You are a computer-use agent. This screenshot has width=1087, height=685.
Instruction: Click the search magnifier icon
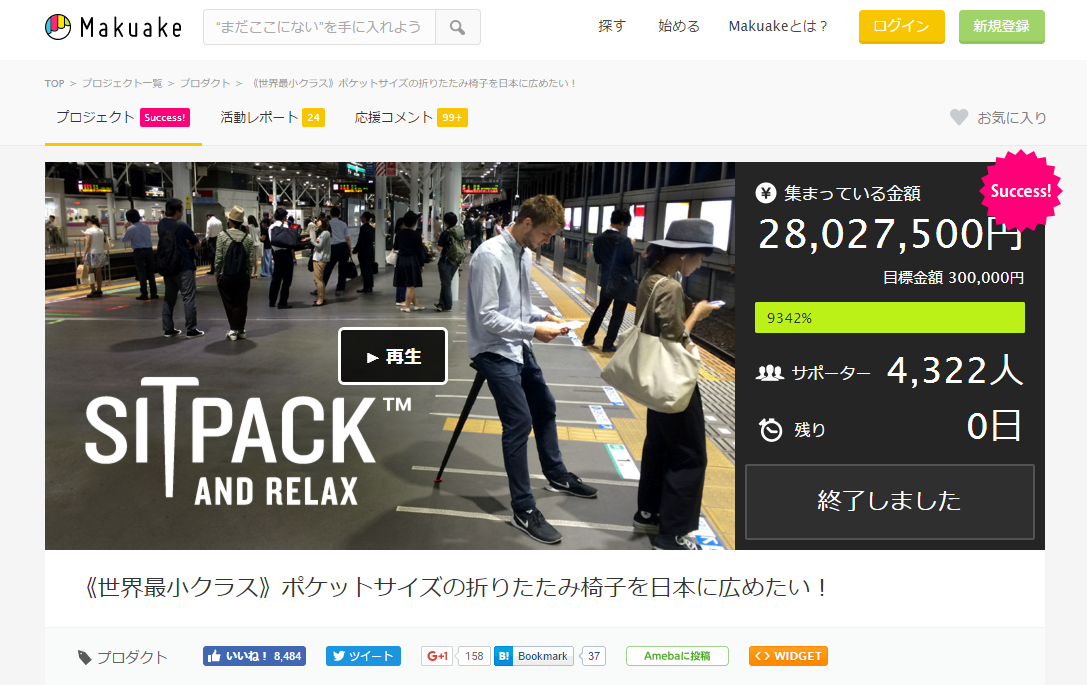[458, 27]
